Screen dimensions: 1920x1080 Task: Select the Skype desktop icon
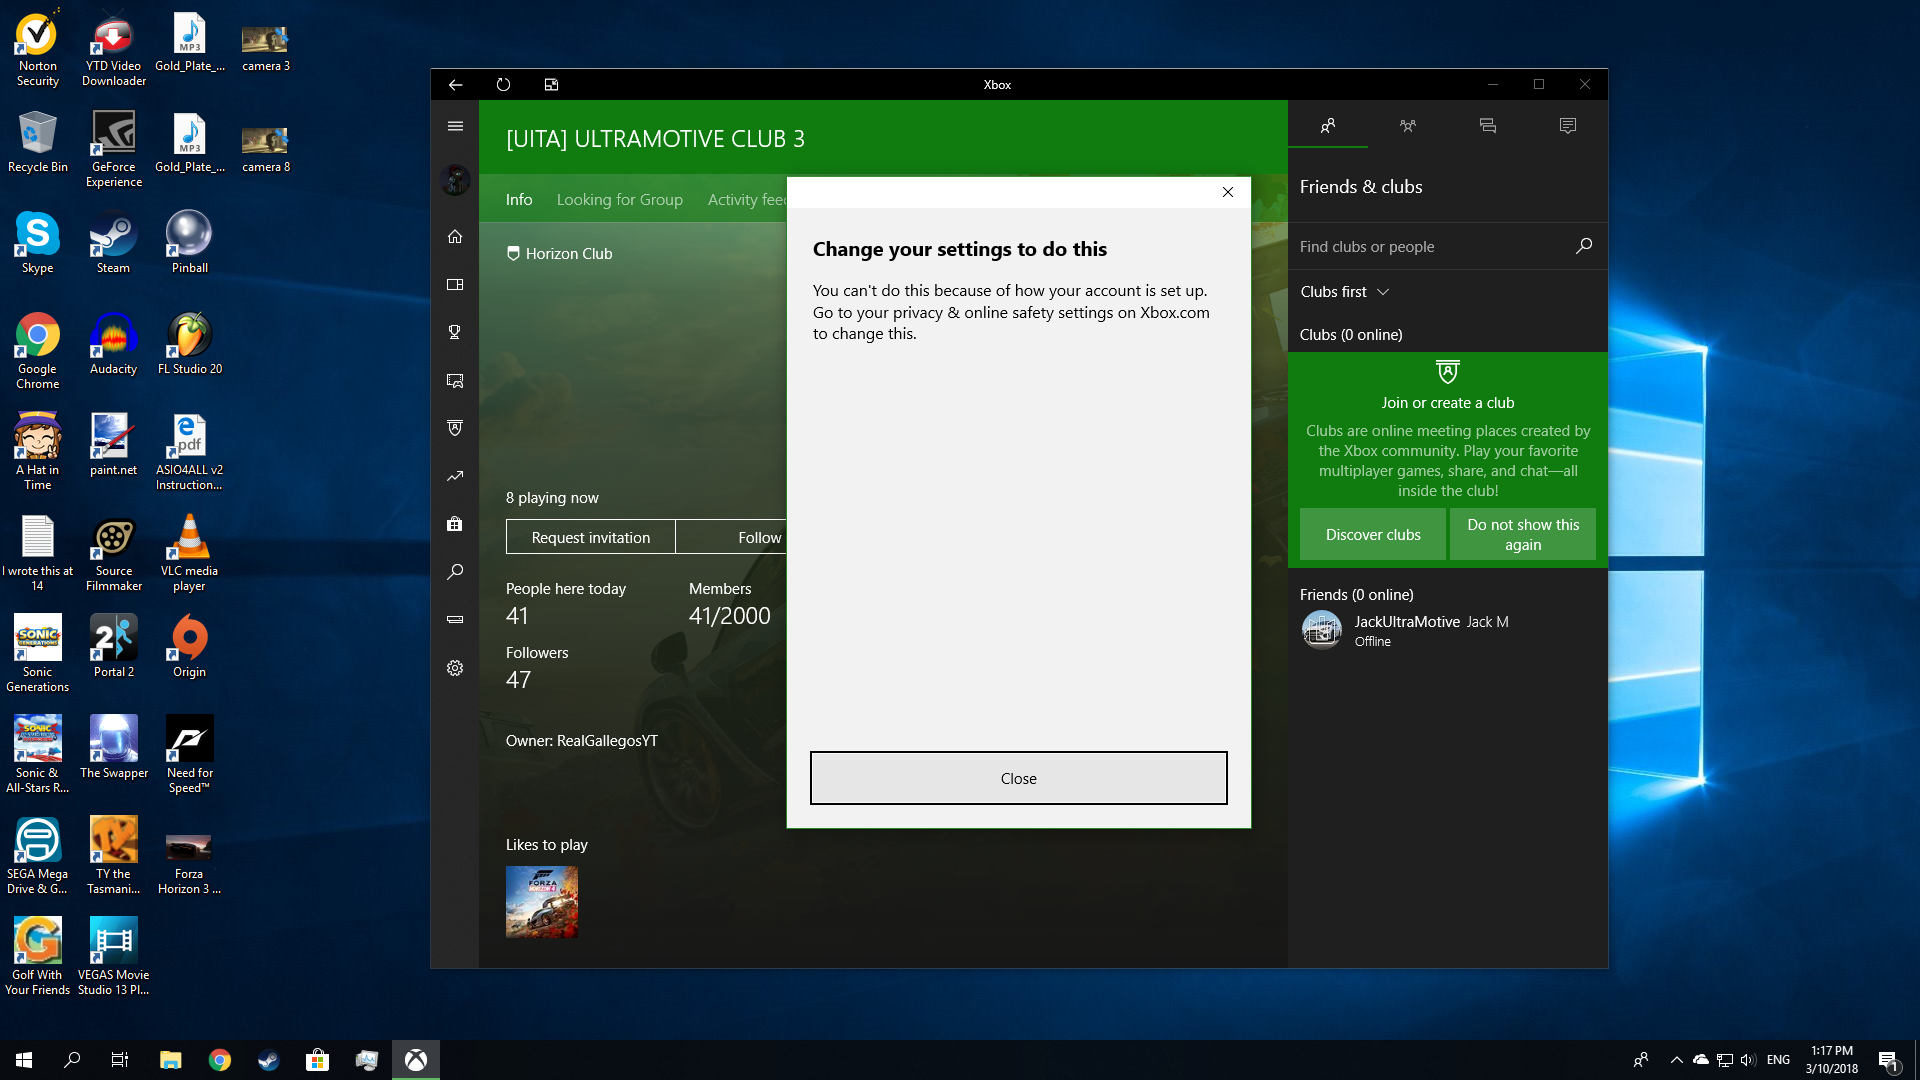coord(38,243)
